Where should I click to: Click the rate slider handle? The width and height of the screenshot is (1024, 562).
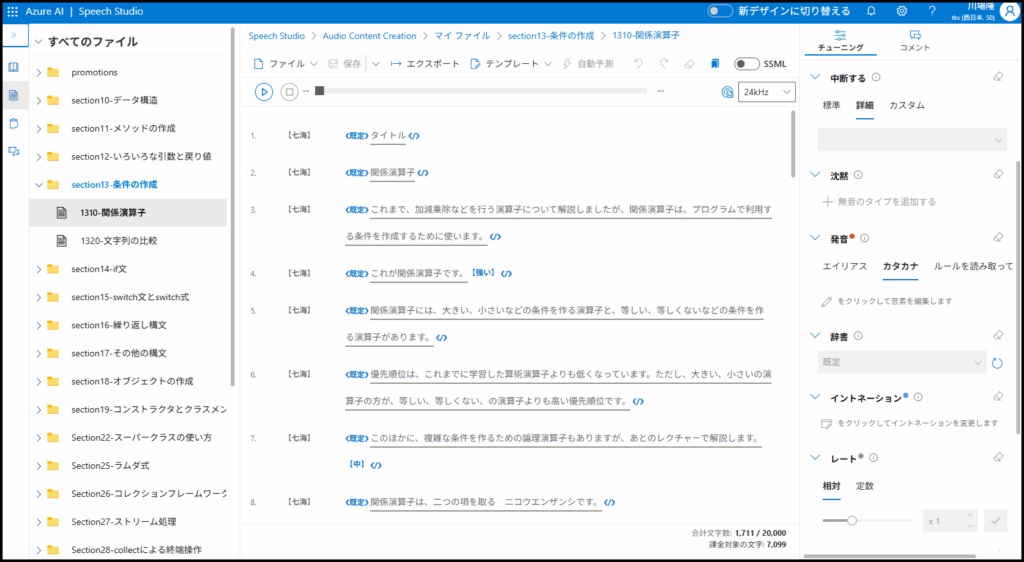coord(852,520)
